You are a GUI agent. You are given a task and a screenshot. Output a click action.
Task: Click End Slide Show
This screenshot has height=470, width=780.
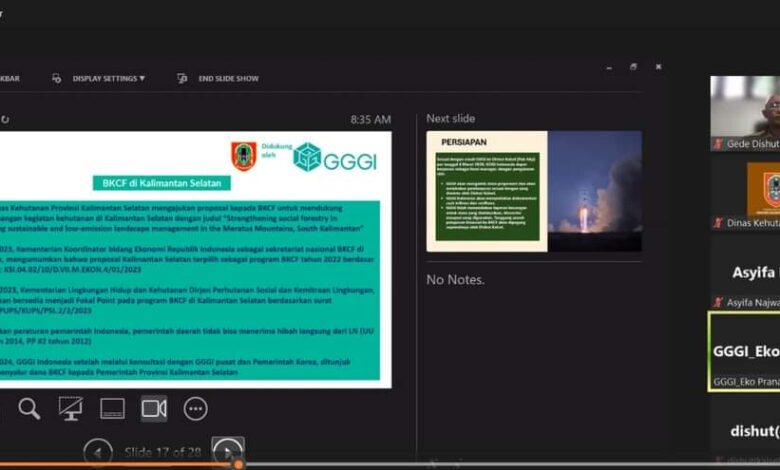[x=228, y=78]
